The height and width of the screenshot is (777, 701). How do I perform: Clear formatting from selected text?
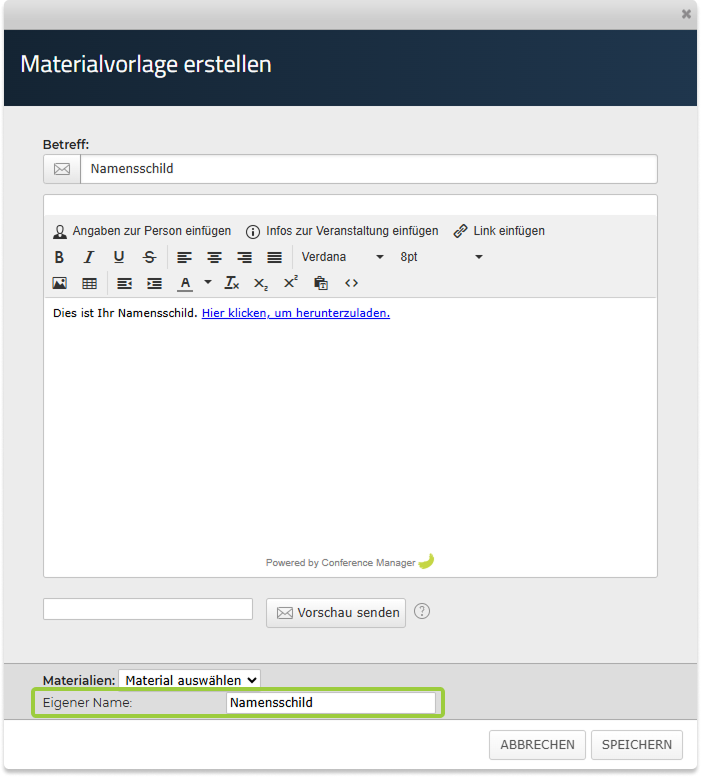coord(231,284)
